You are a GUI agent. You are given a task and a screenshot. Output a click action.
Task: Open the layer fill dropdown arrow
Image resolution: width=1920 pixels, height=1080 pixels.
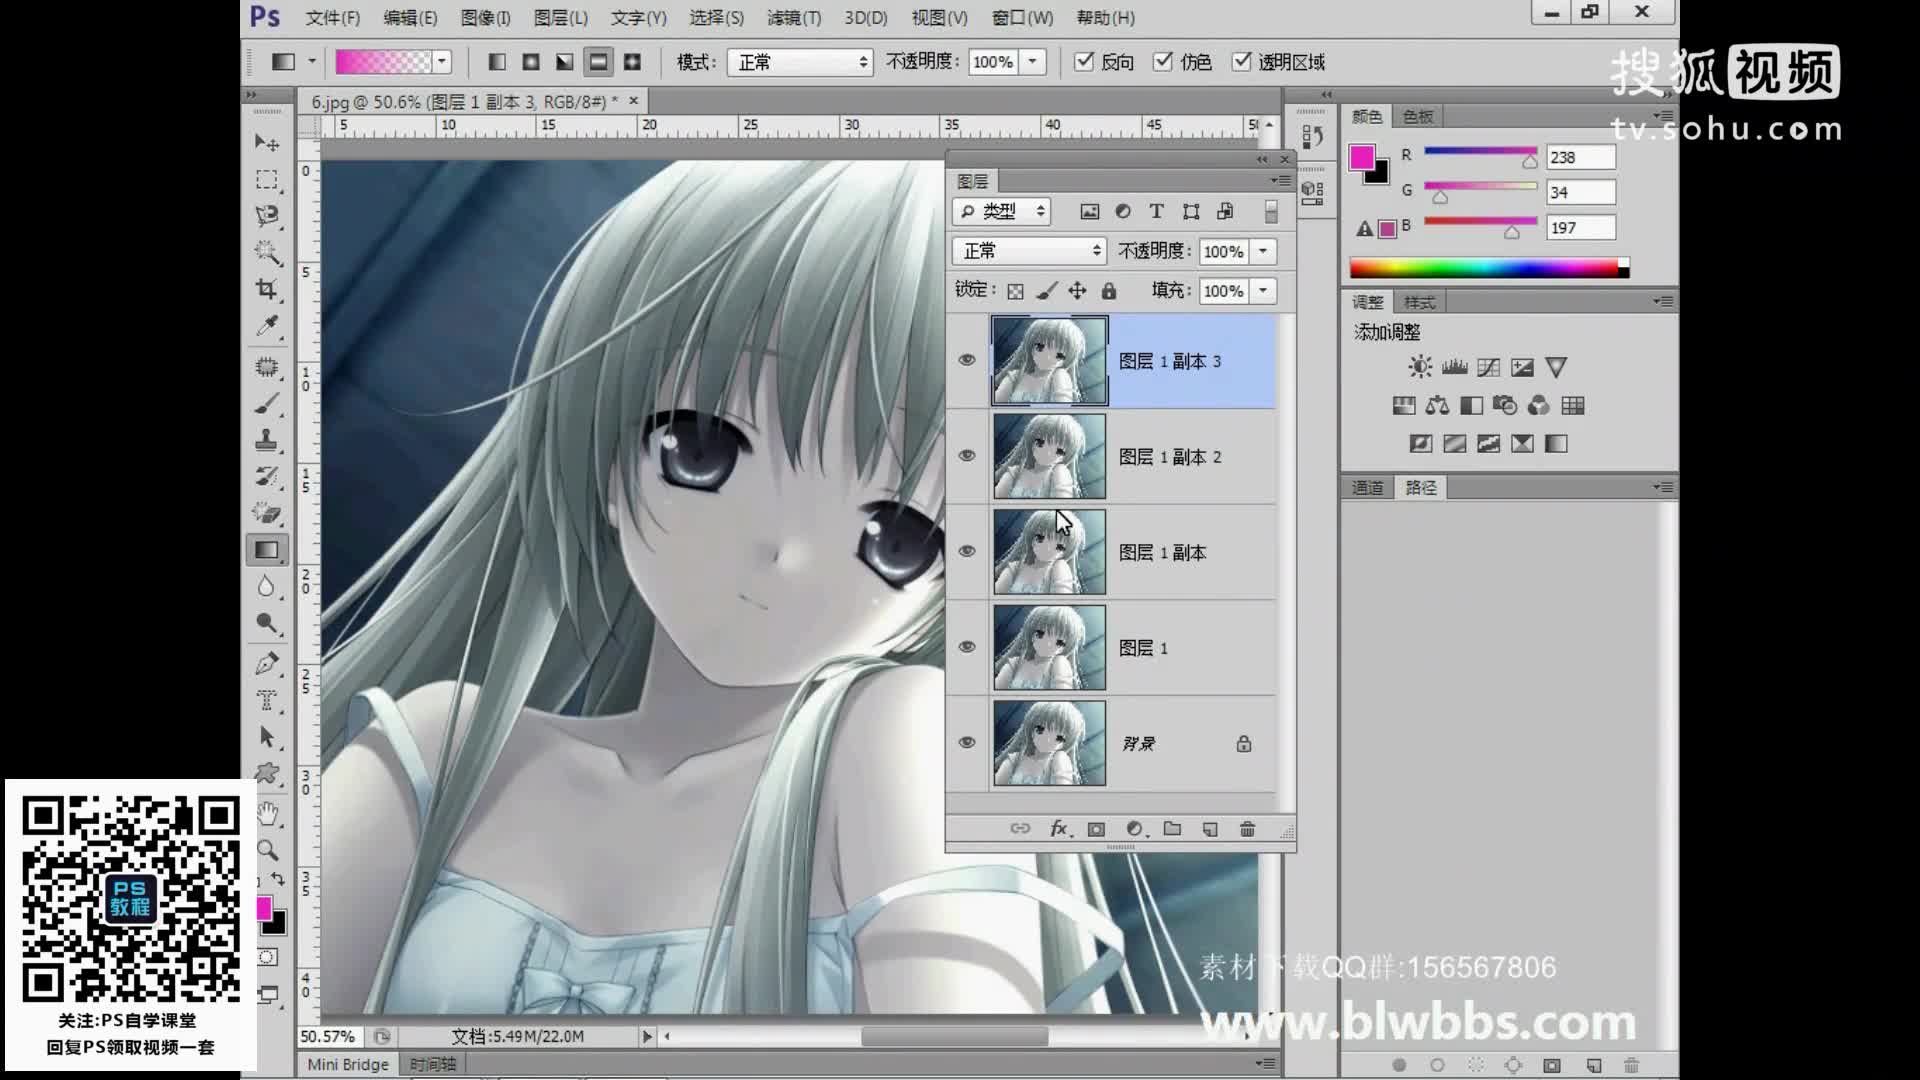click(x=1263, y=291)
